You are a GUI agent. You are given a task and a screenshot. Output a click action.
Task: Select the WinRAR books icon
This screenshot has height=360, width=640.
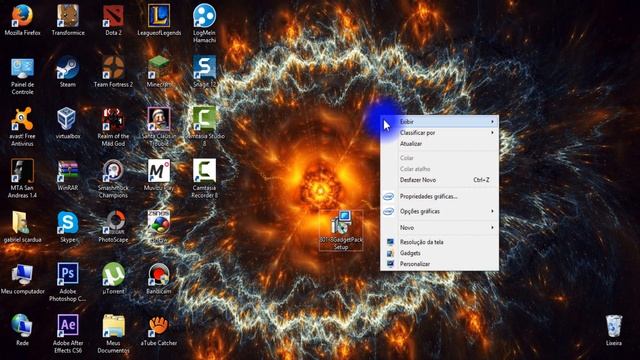[68, 171]
